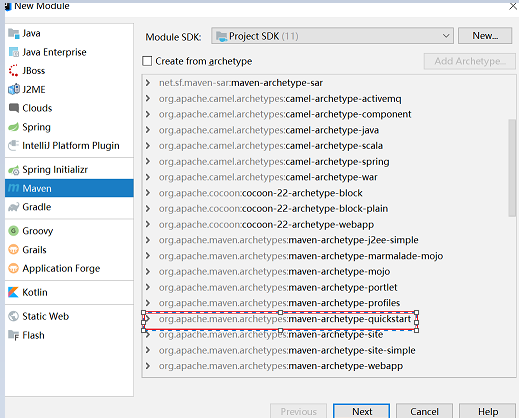Choose the Static Web label
Screen dimensions: 519x418
(x=46, y=316)
